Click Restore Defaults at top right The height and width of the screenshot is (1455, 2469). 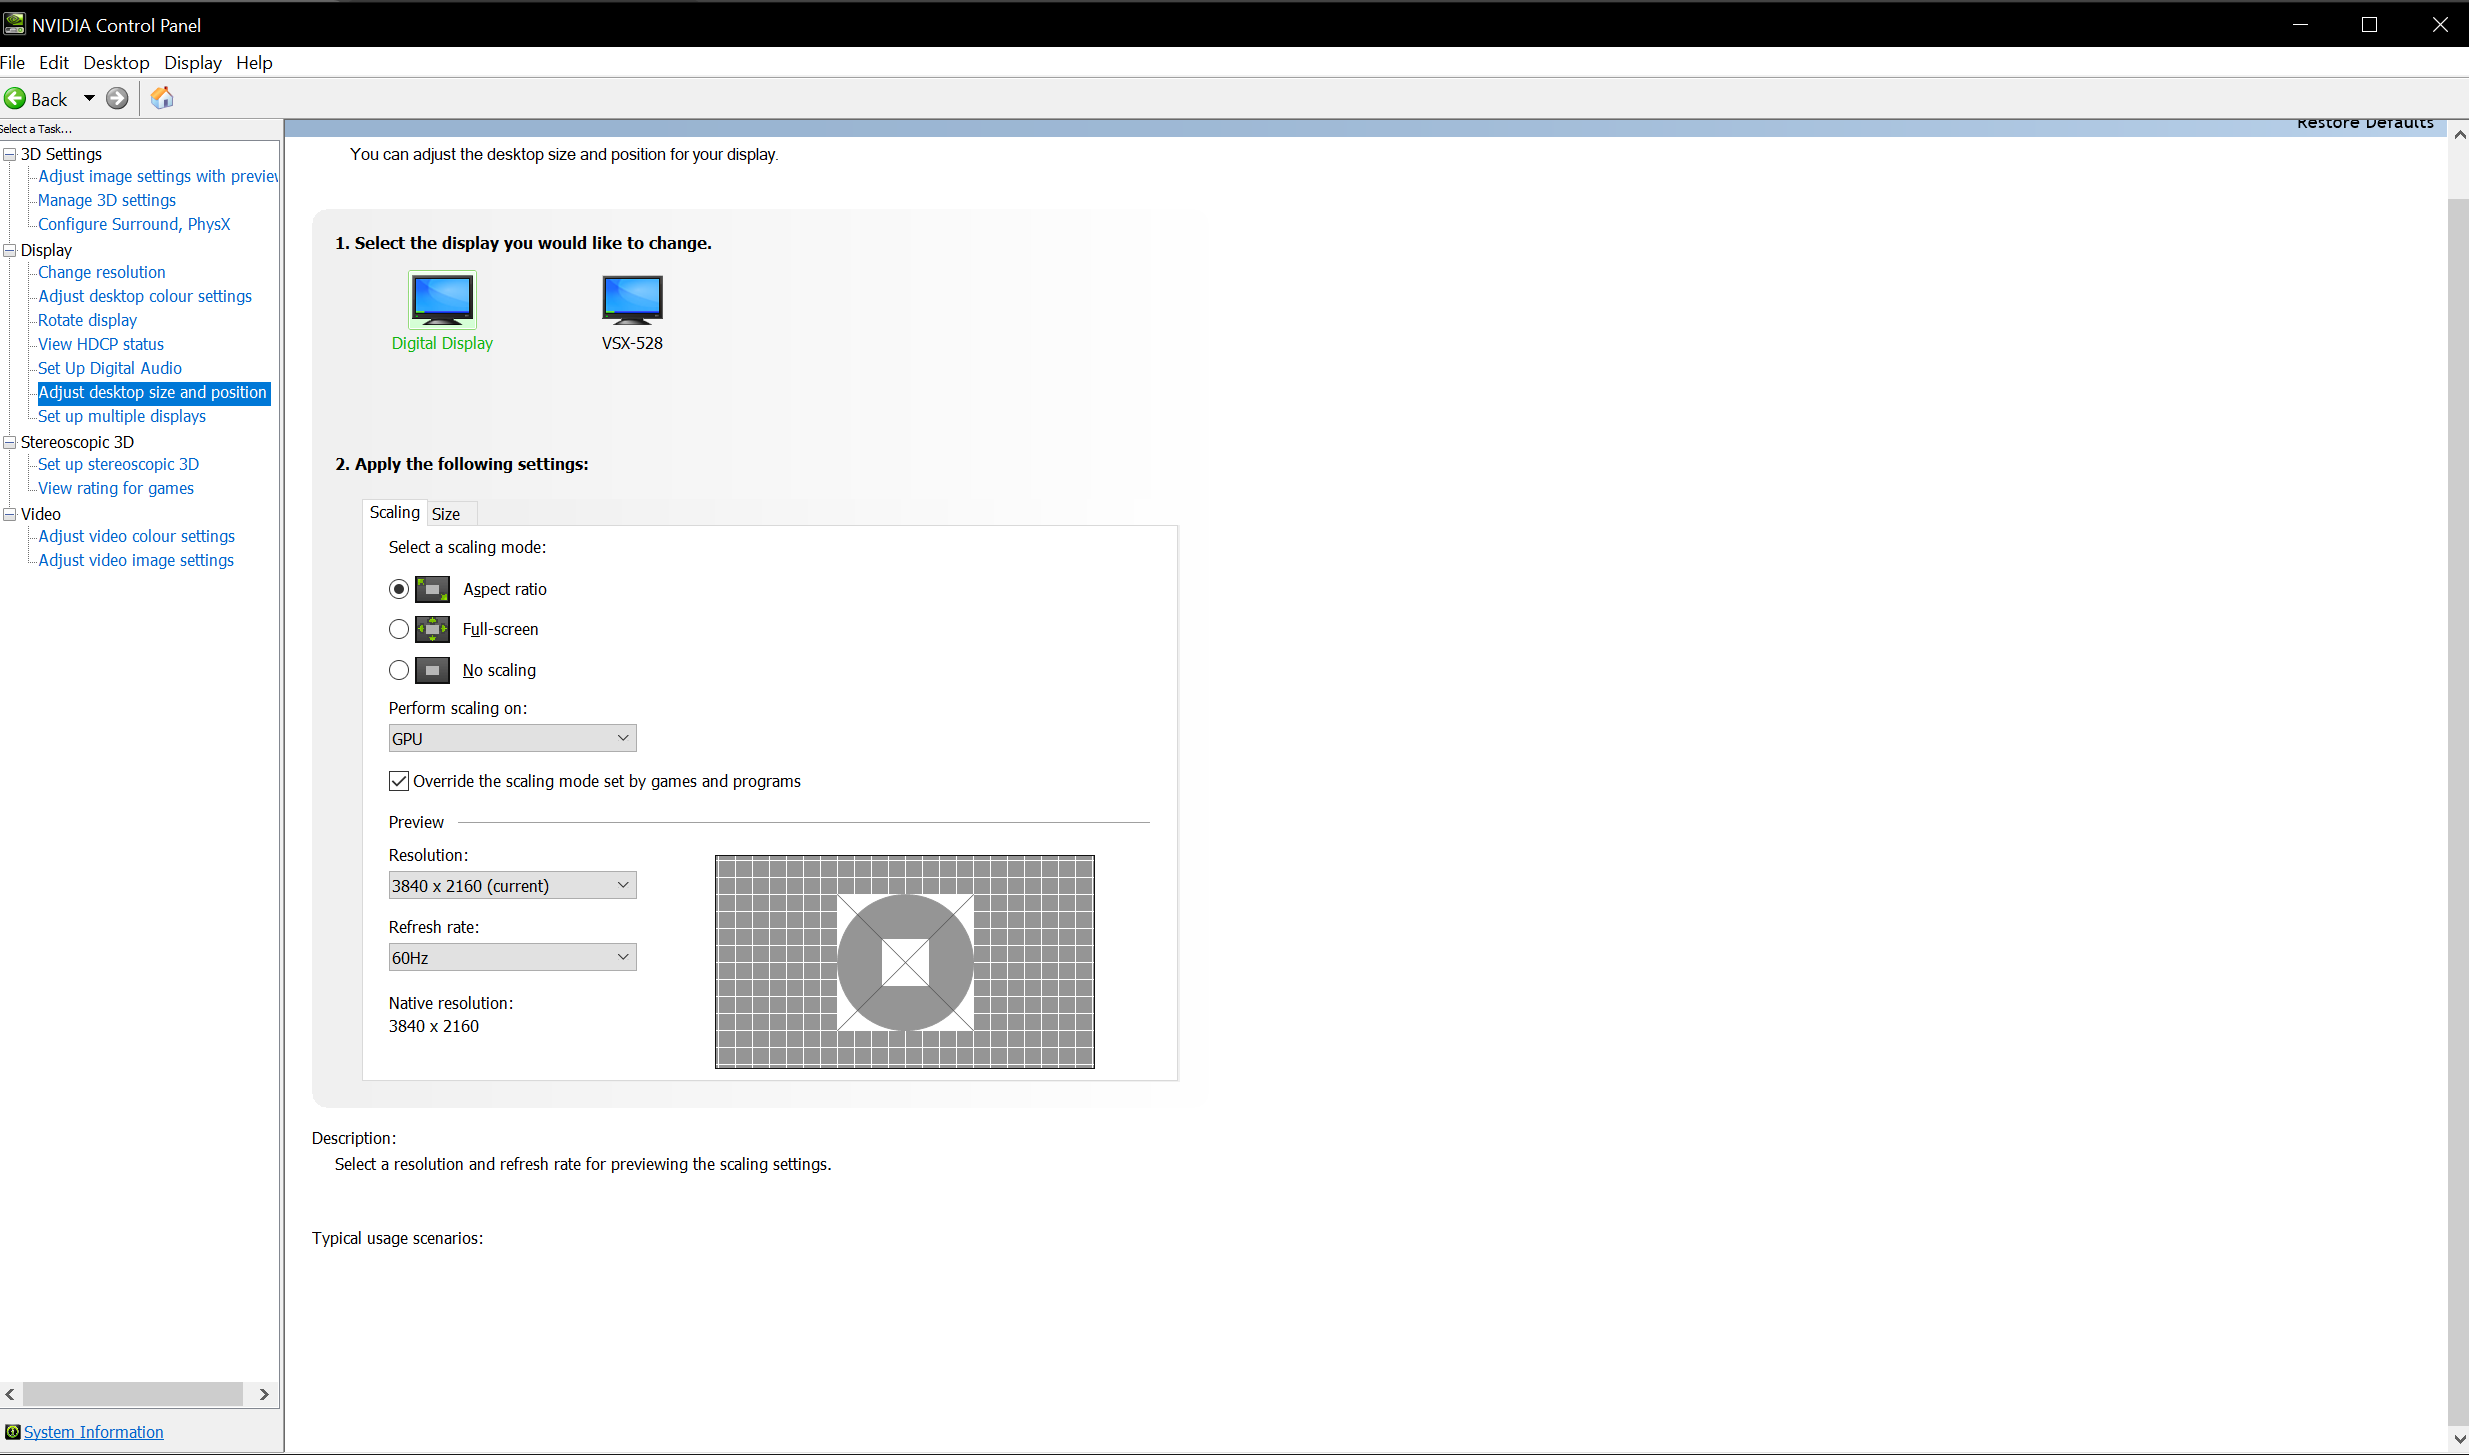(x=2365, y=124)
